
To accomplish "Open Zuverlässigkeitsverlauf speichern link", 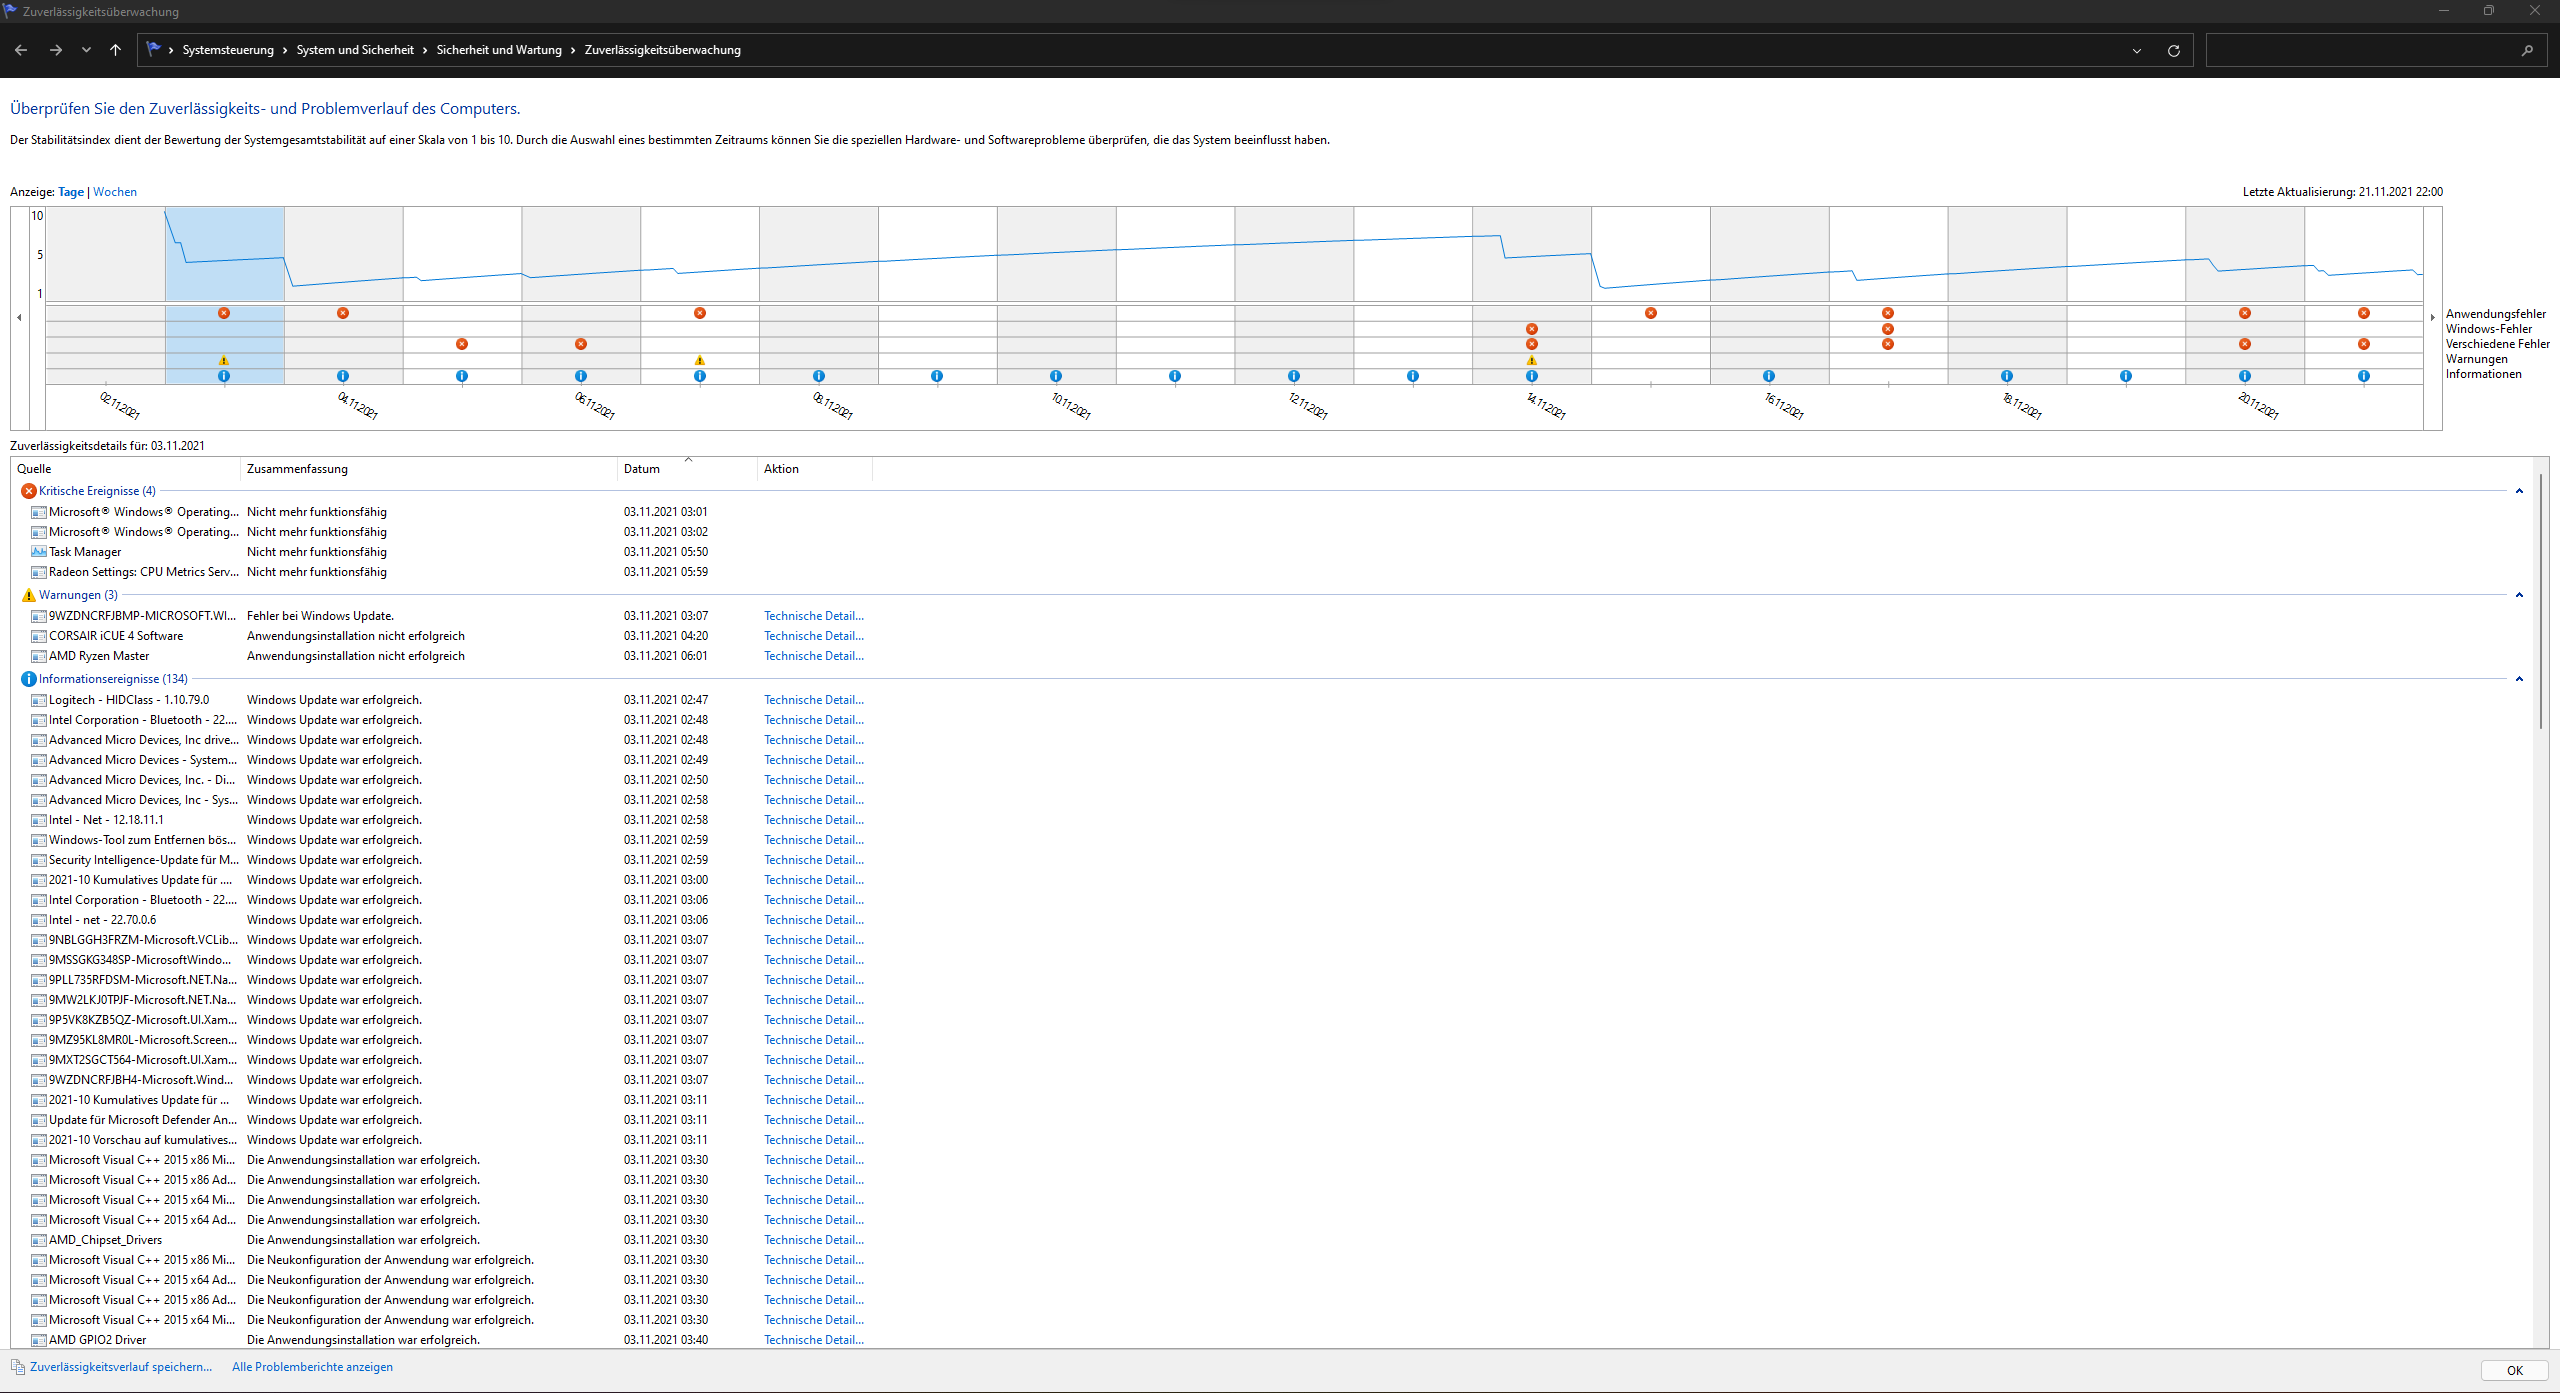I will click(x=120, y=1367).
